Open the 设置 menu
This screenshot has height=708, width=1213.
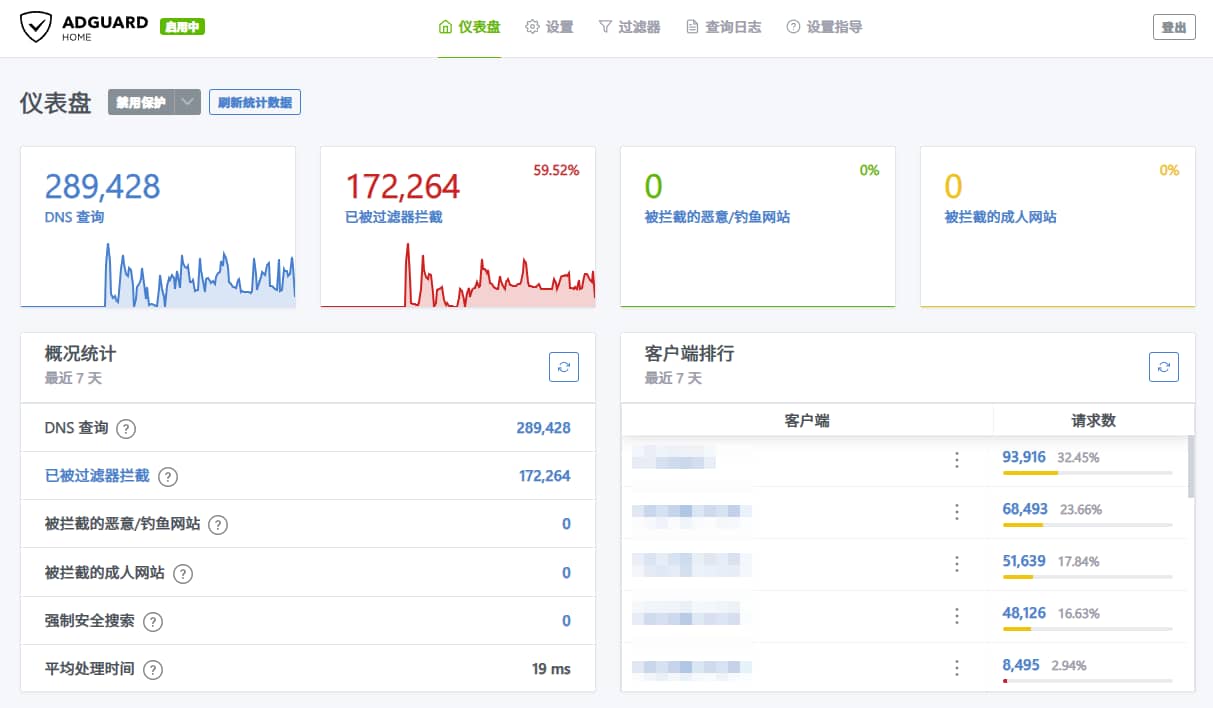[x=549, y=27]
